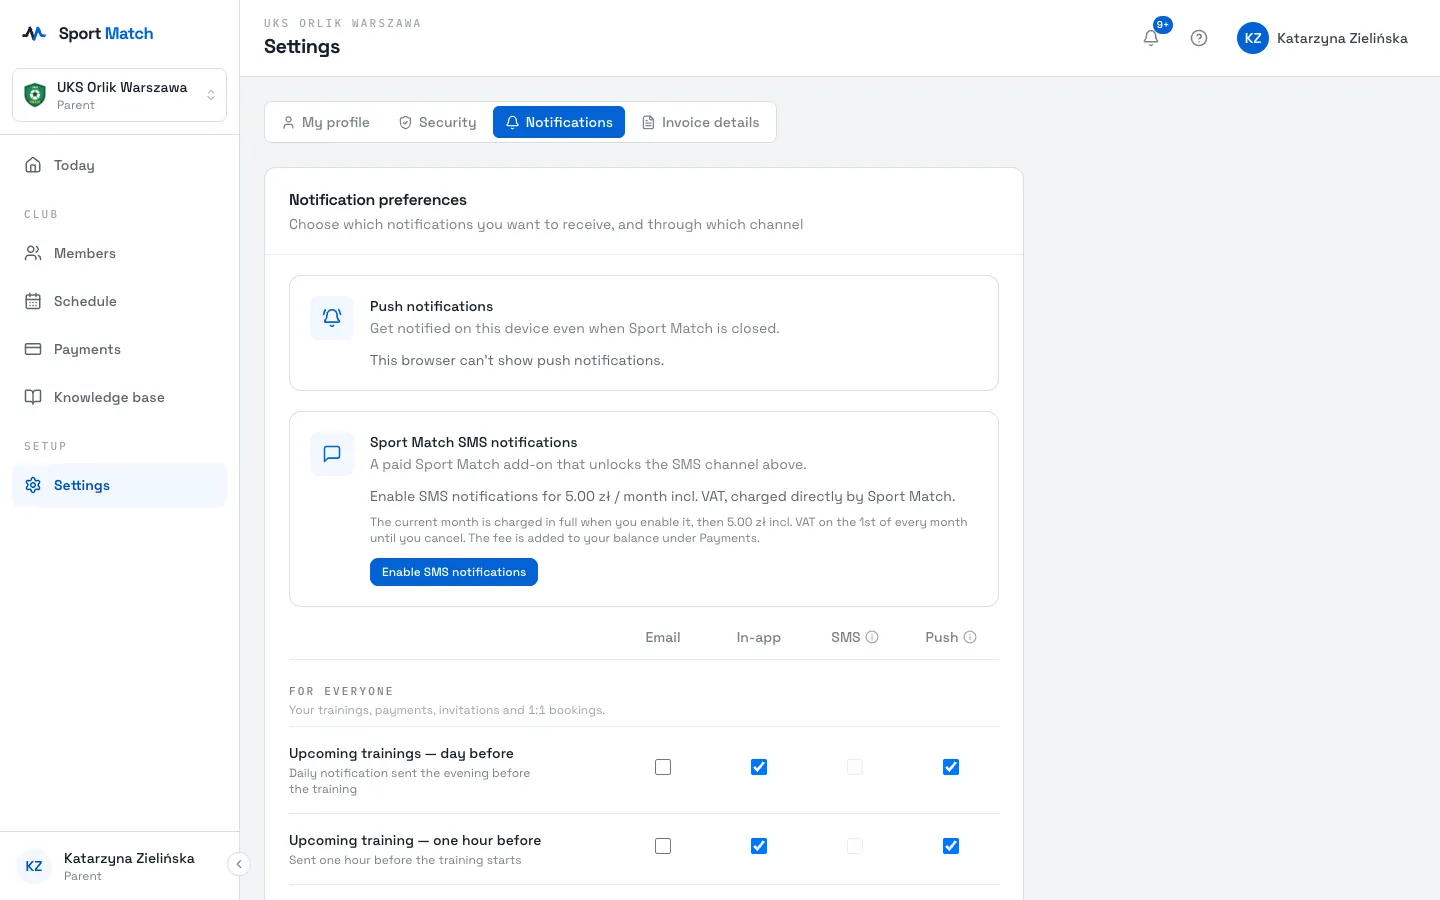The width and height of the screenshot is (1440, 900).
Task: Click the Sport Match logo
Action: (88, 33)
